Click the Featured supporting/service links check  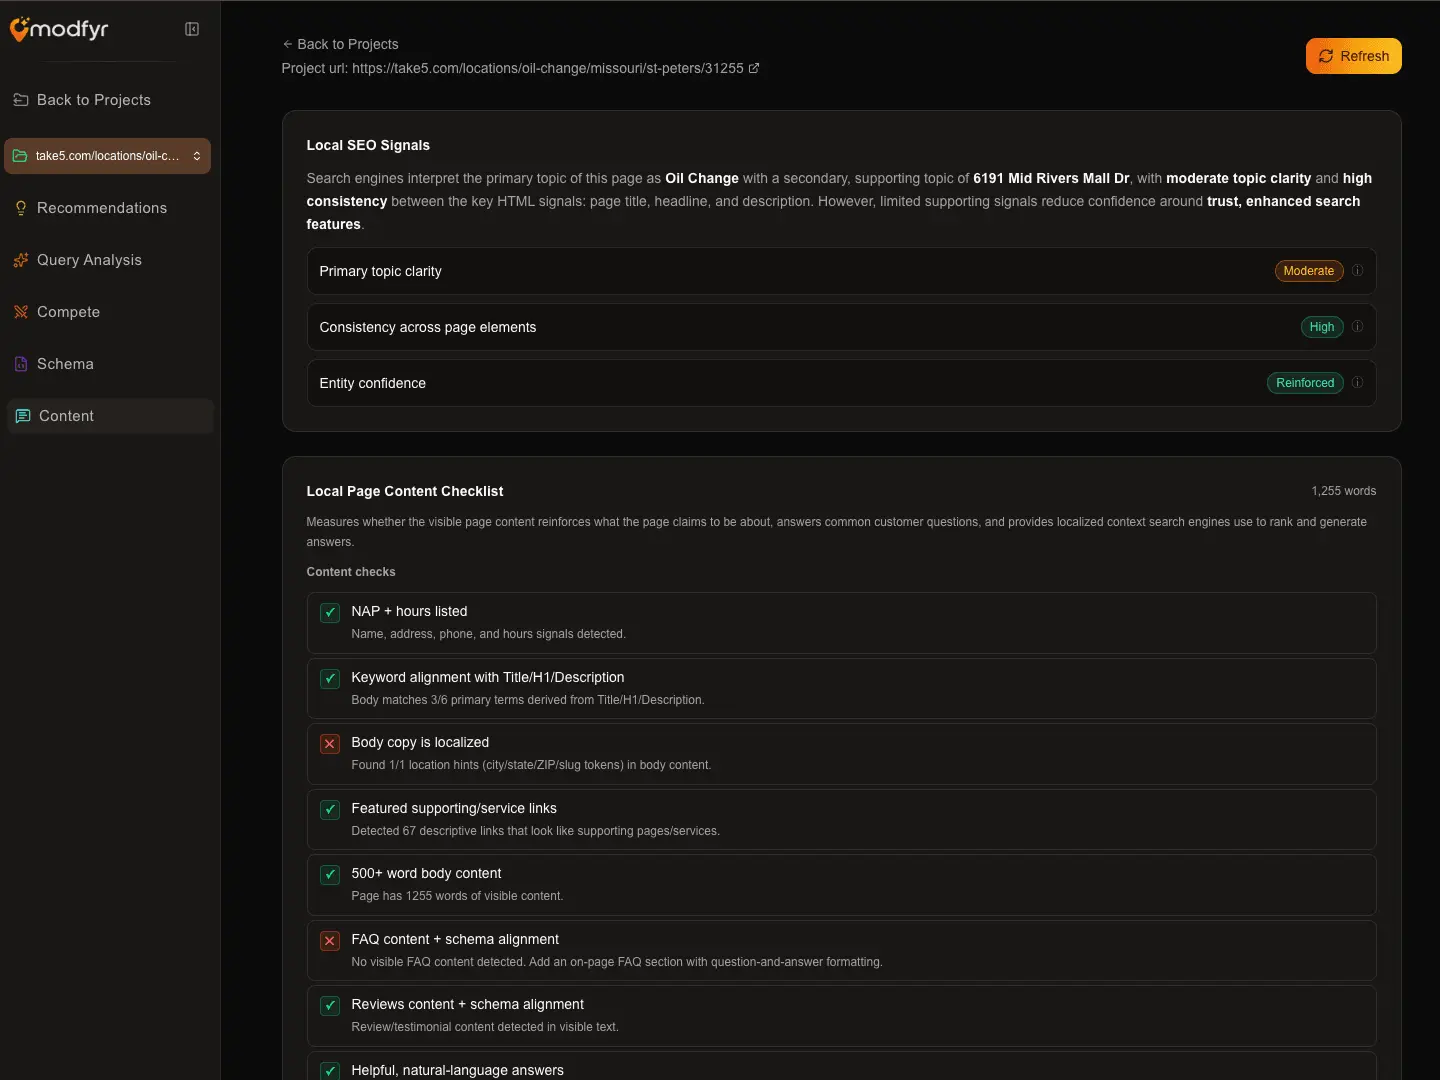[x=330, y=810]
